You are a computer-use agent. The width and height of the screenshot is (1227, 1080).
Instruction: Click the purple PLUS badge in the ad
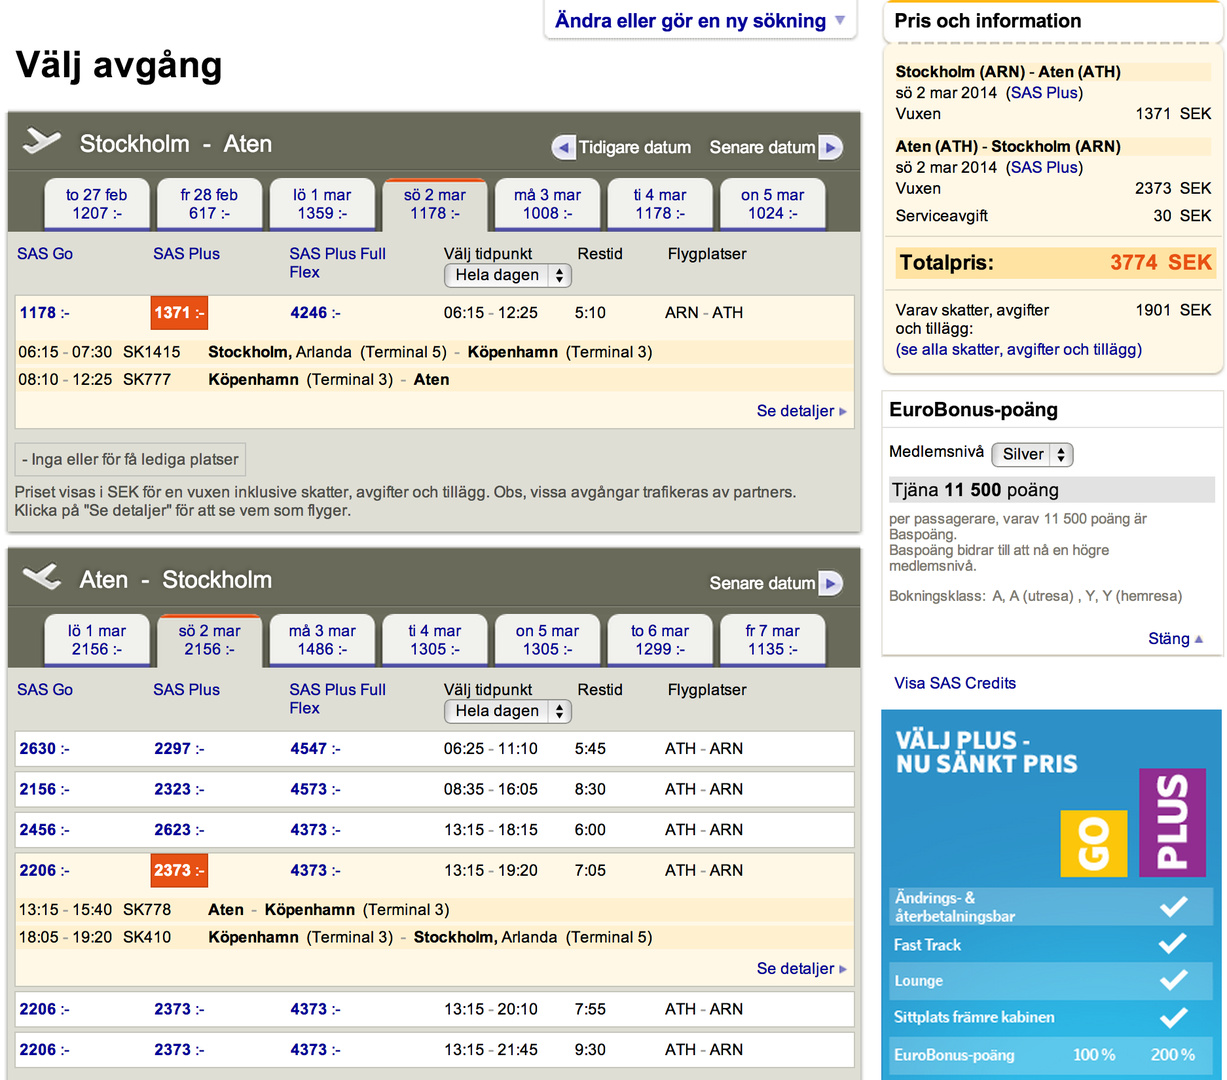click(x=1172, y=822)
